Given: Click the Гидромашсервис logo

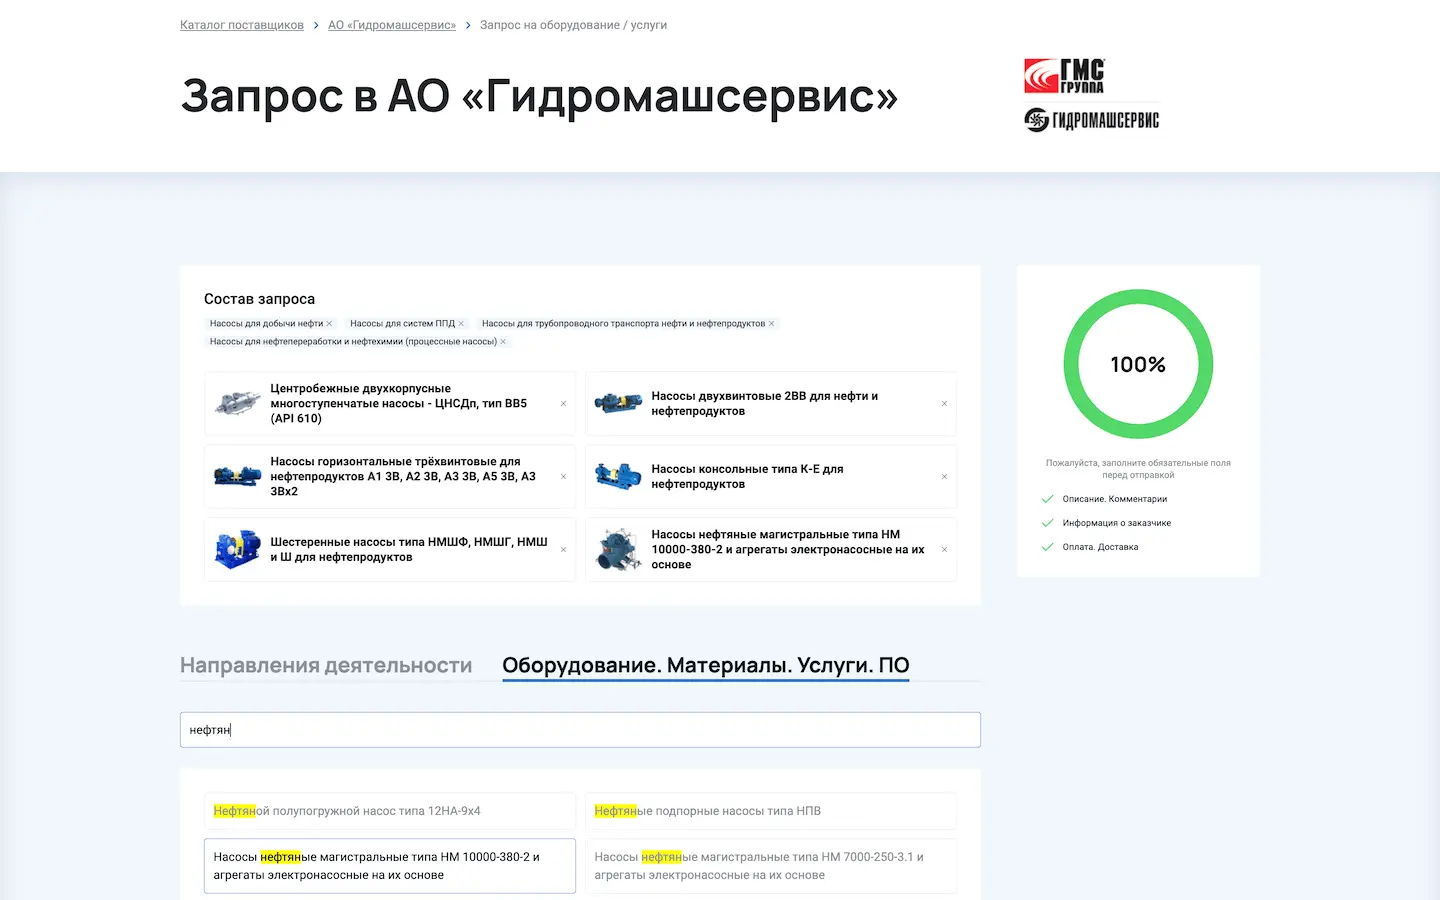Looking at the screenshot, I should pyautogui.click(x=1092, y=120).
